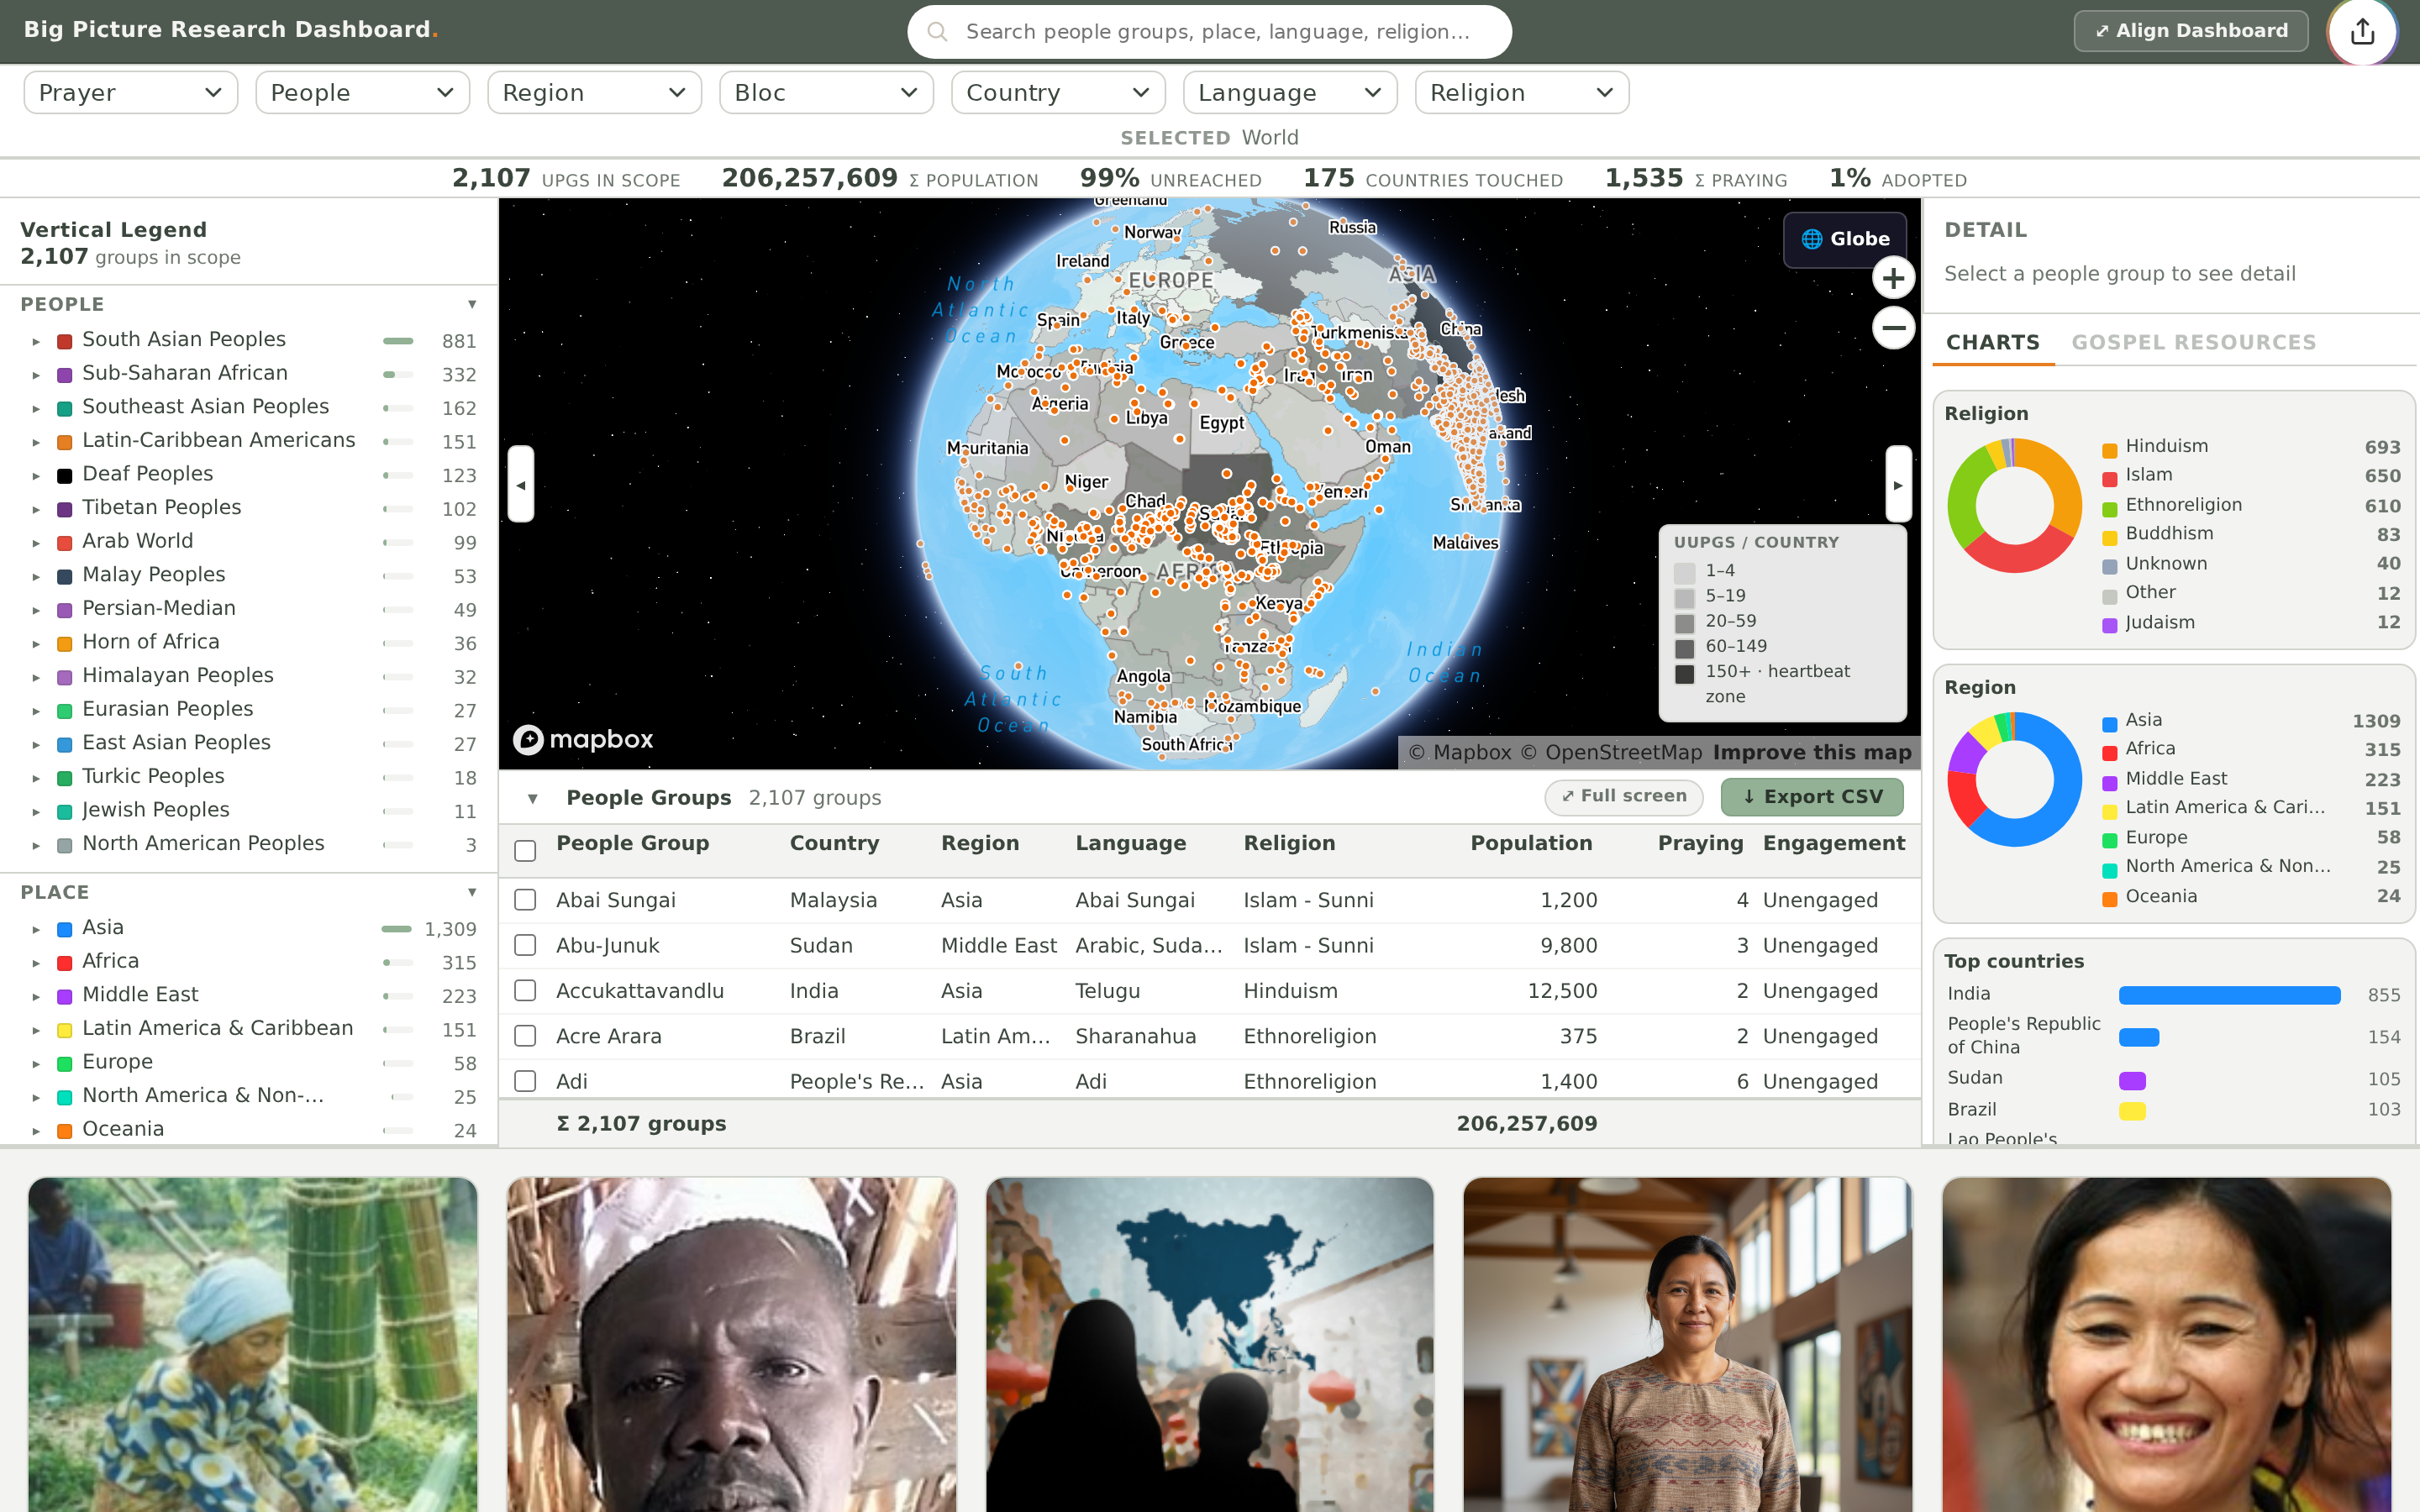This screenshot has height=1512, width=2420.
Task: Open the Bloc filter dropdown
Action: (x=826, y=93)
